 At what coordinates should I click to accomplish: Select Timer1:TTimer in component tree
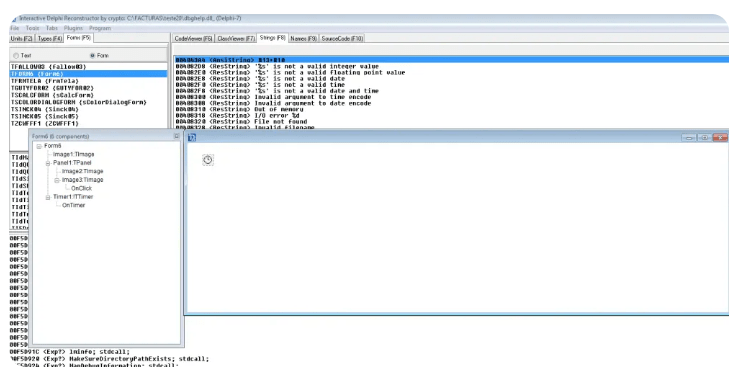tap(73, 197)
